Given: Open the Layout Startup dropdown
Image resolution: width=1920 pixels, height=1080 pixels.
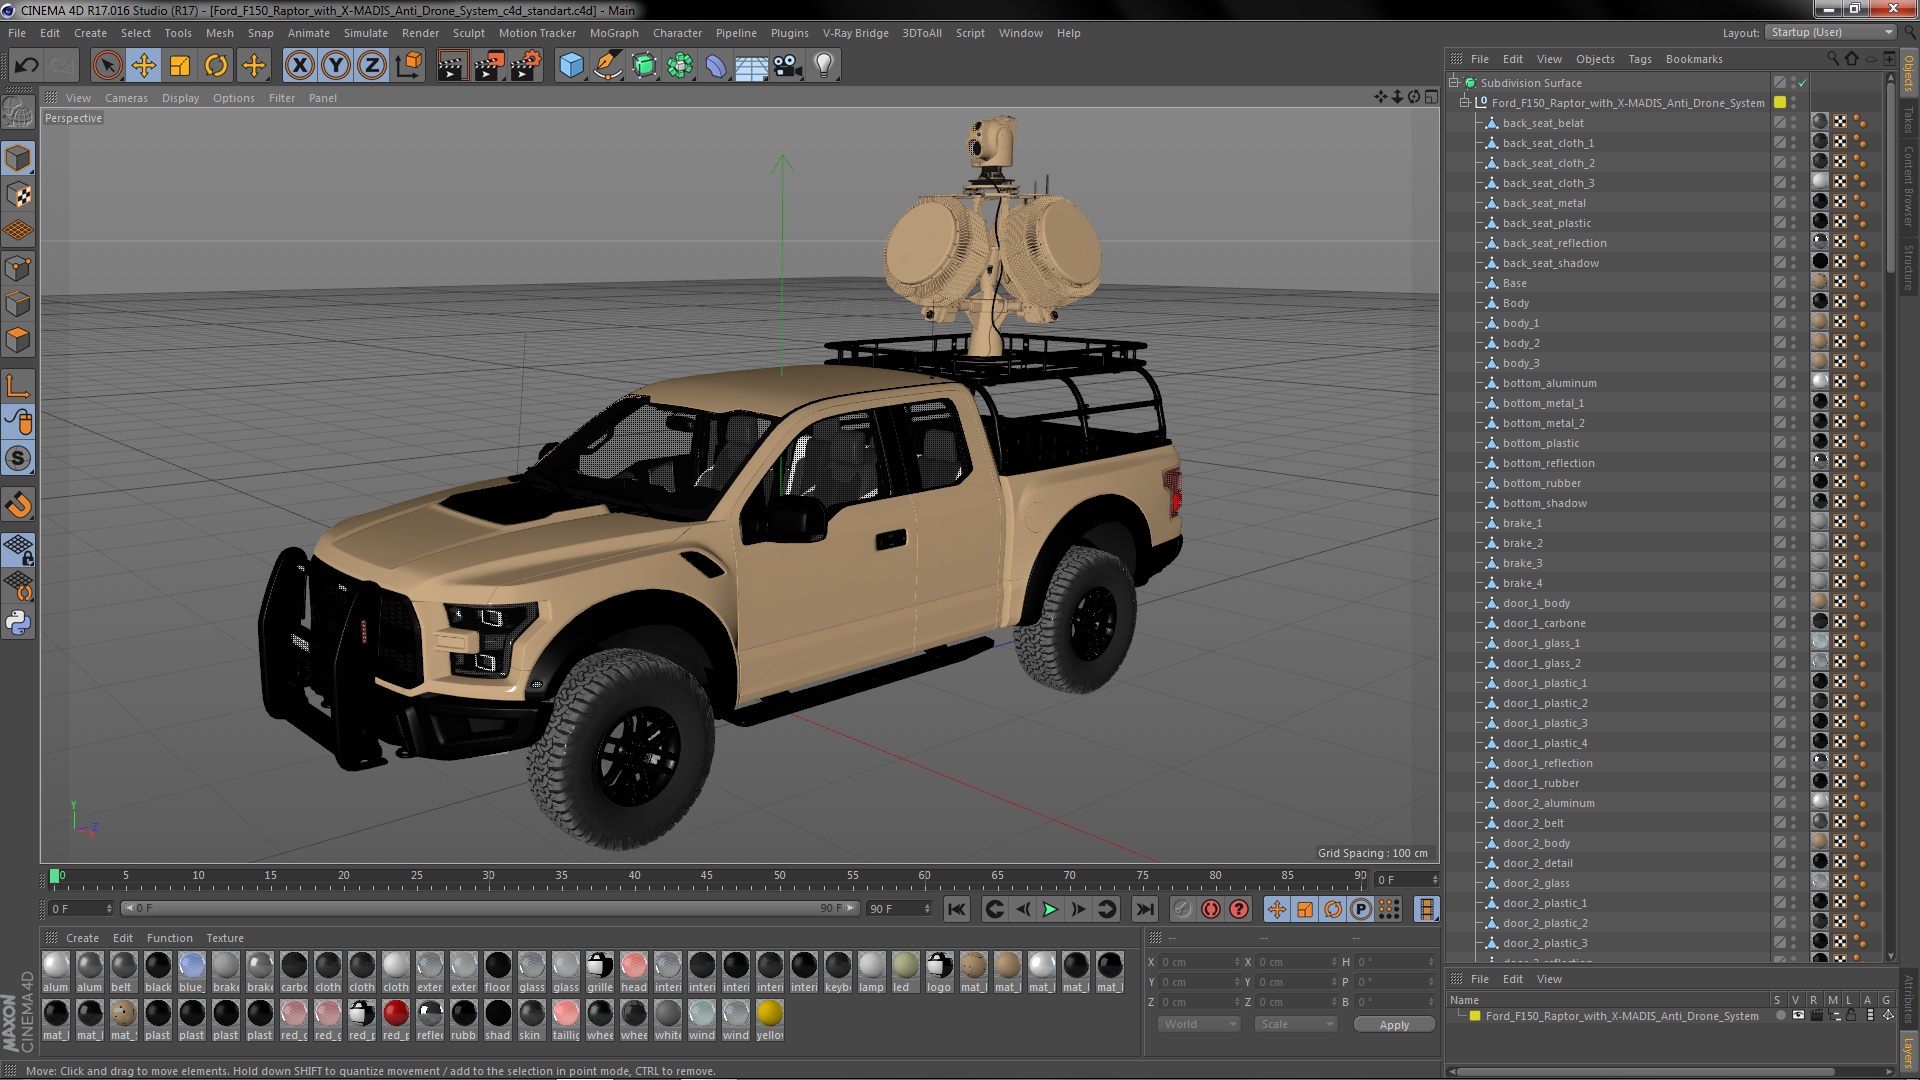Looking at the screenshot, I should click(x=1829, y=33).
